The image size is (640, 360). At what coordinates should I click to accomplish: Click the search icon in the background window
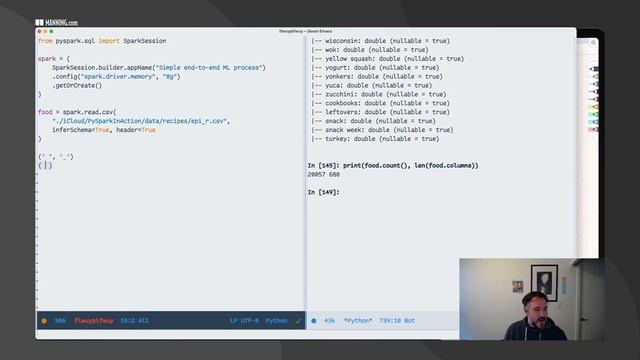(593, 42)
